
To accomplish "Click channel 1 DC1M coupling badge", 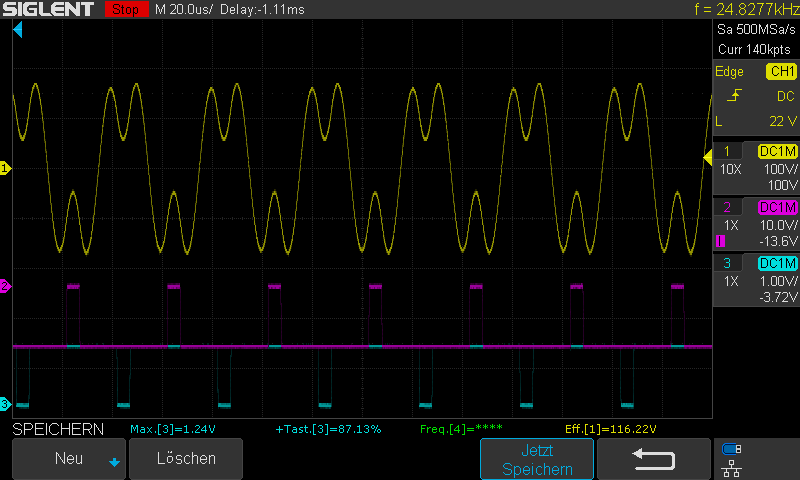I will [778, 151].
